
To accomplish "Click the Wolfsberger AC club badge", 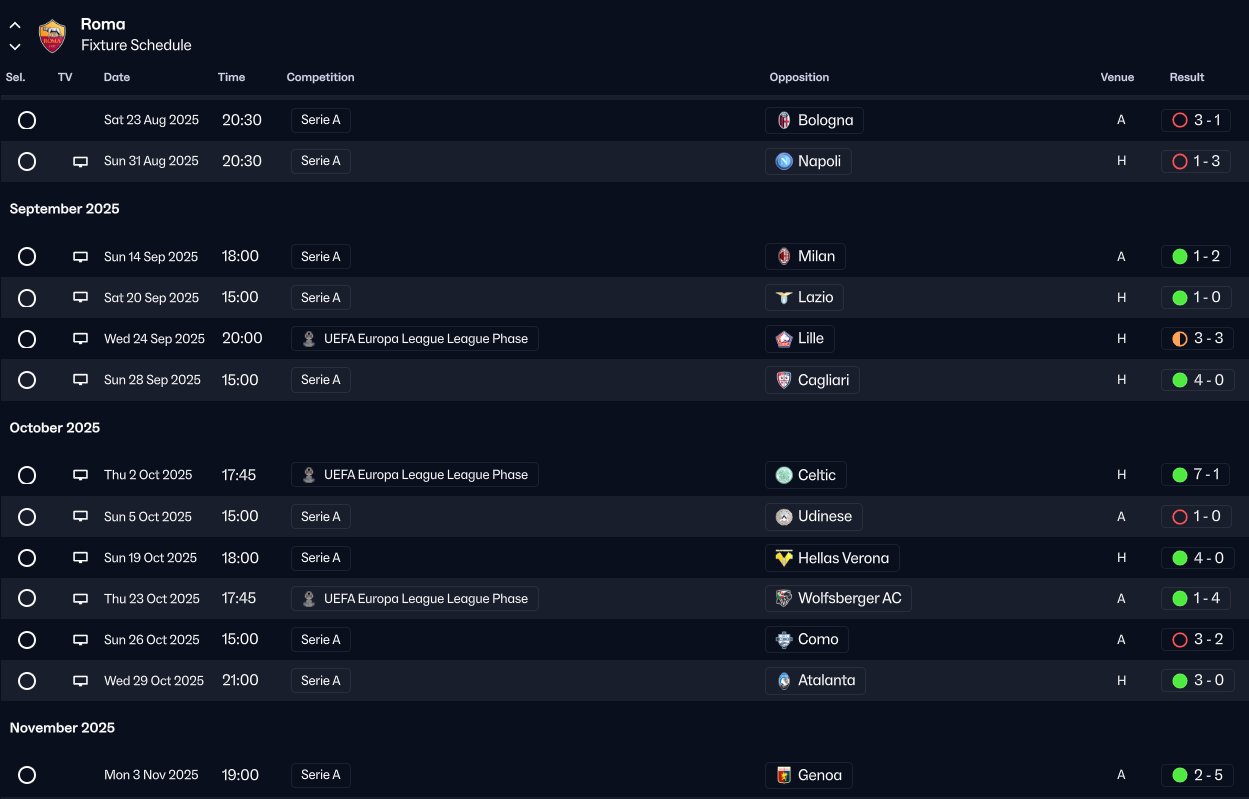I will coord(784,599).
